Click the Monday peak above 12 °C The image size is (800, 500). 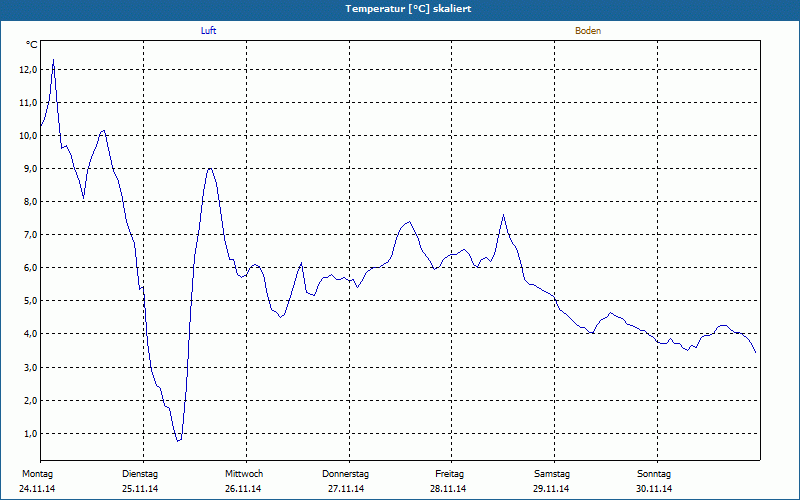tap(54, 60)
